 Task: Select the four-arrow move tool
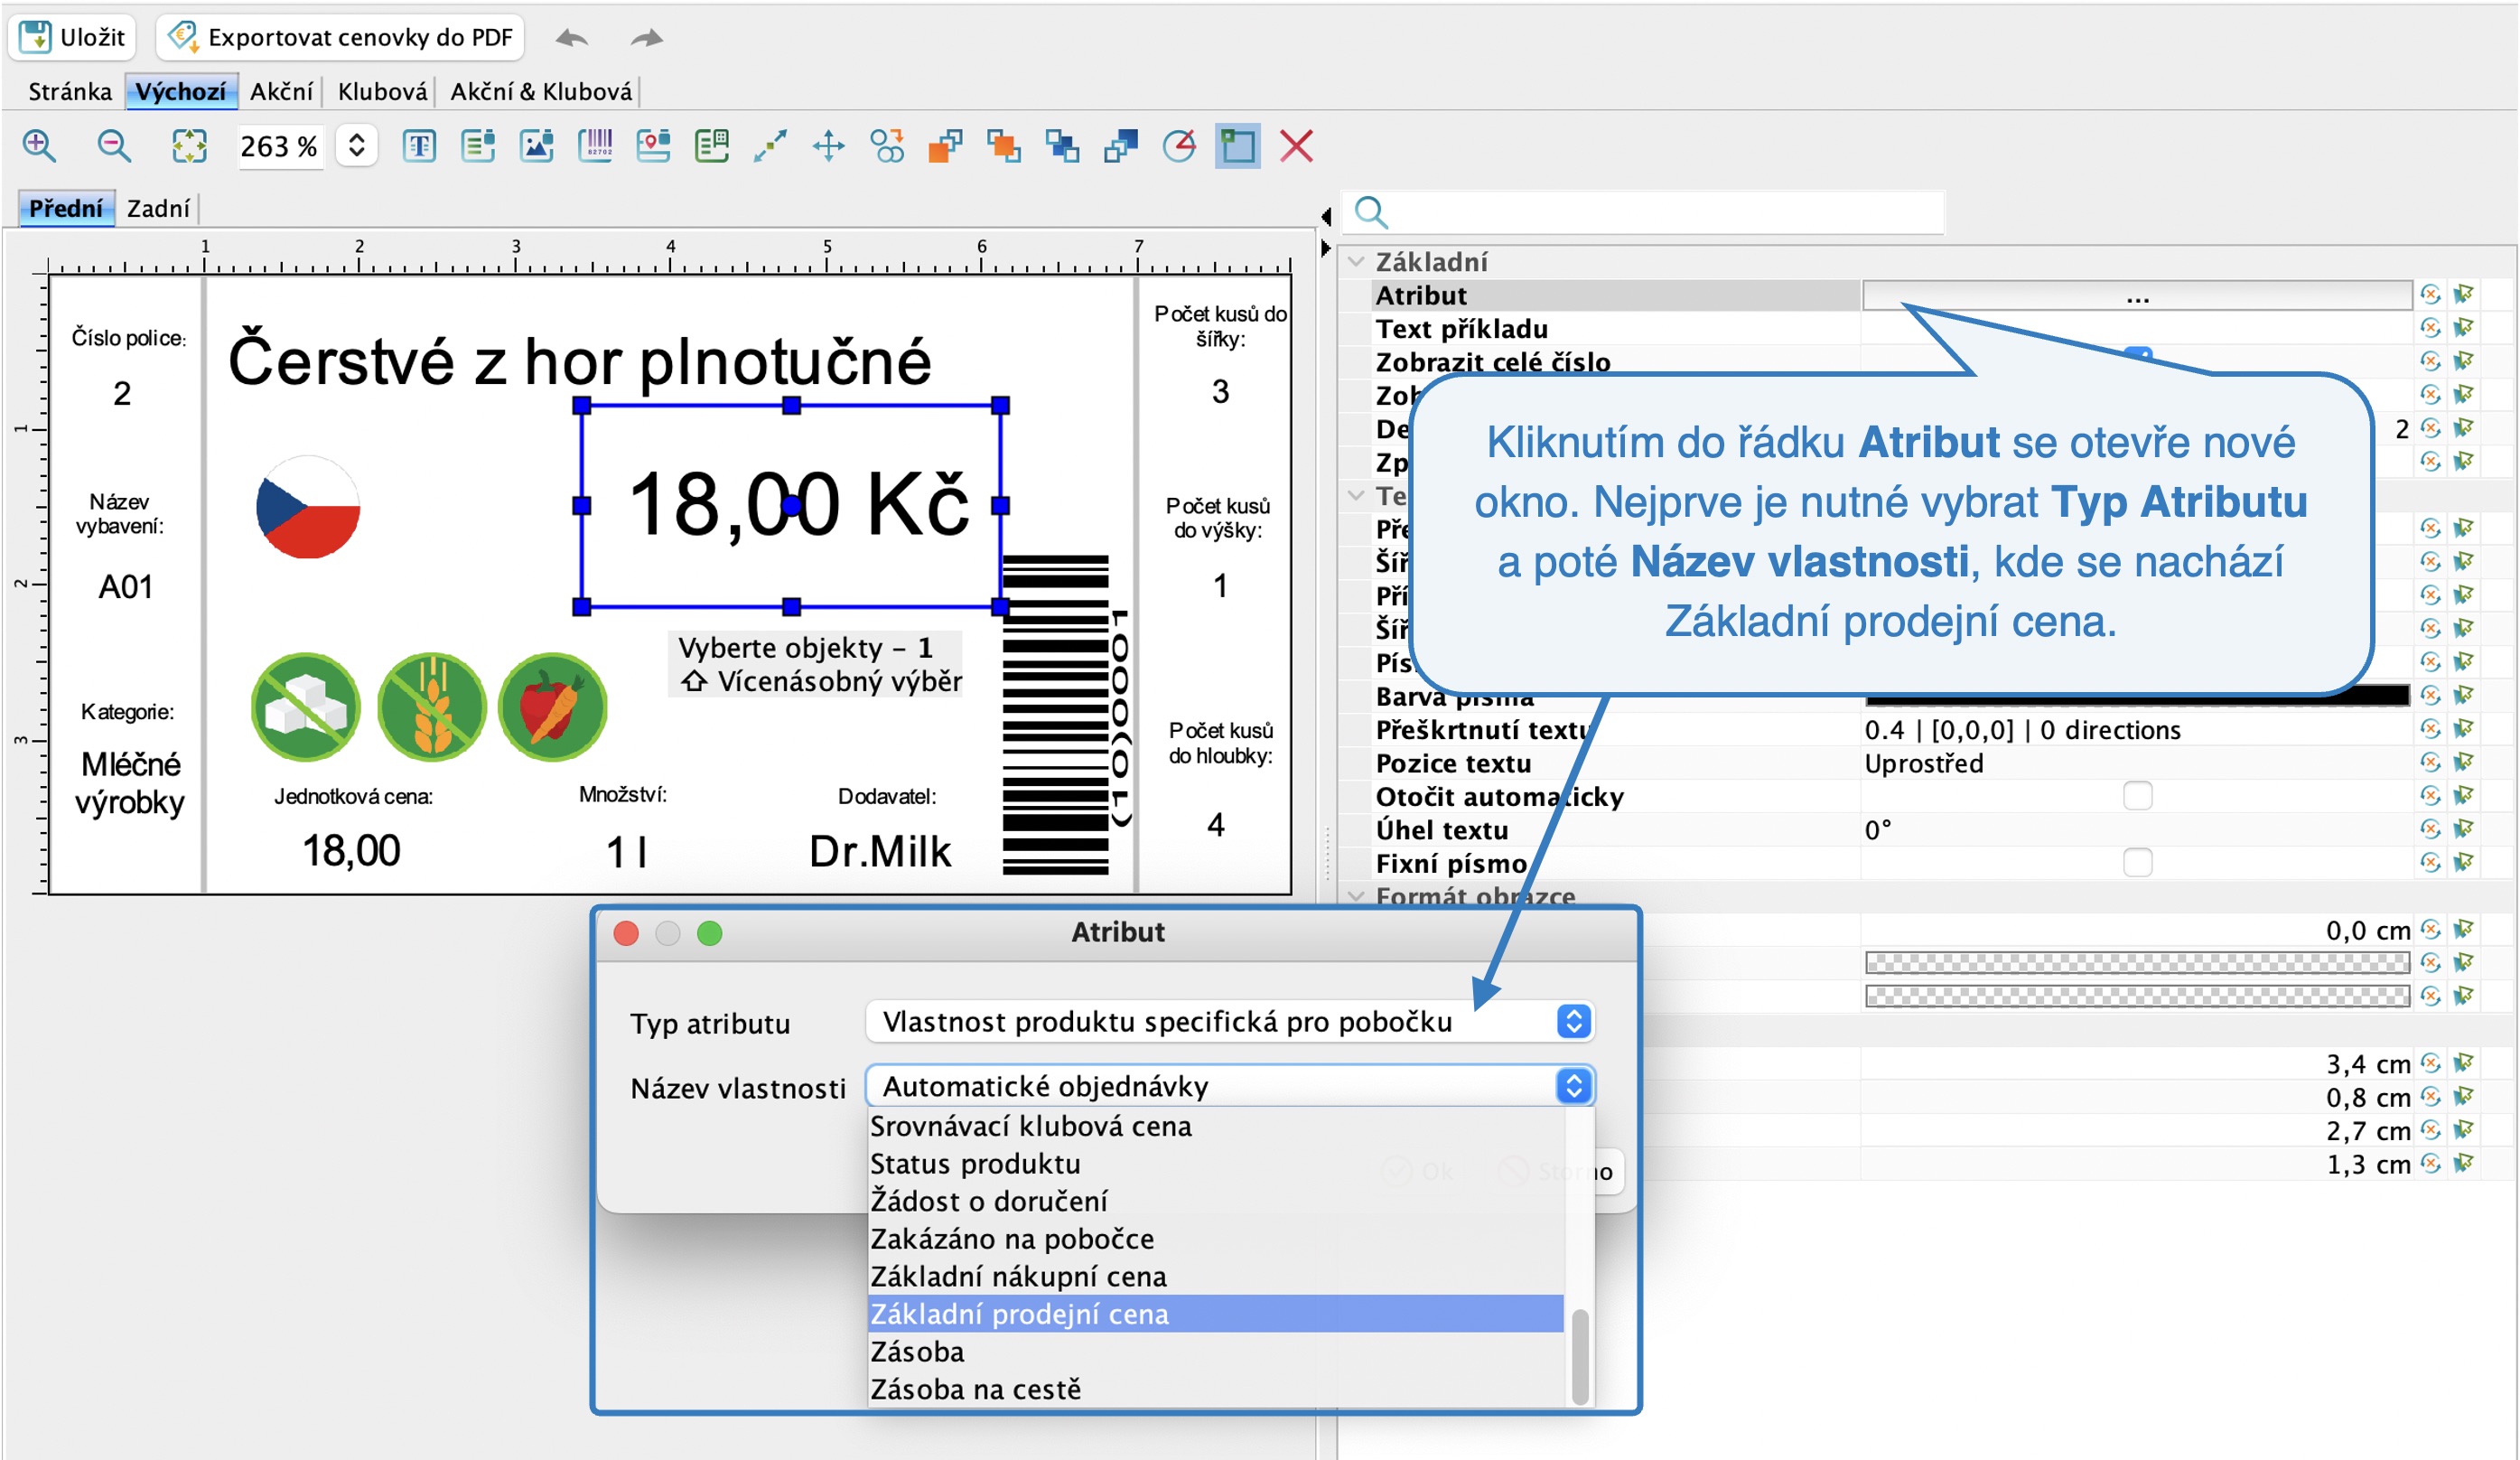pos(829,146)
